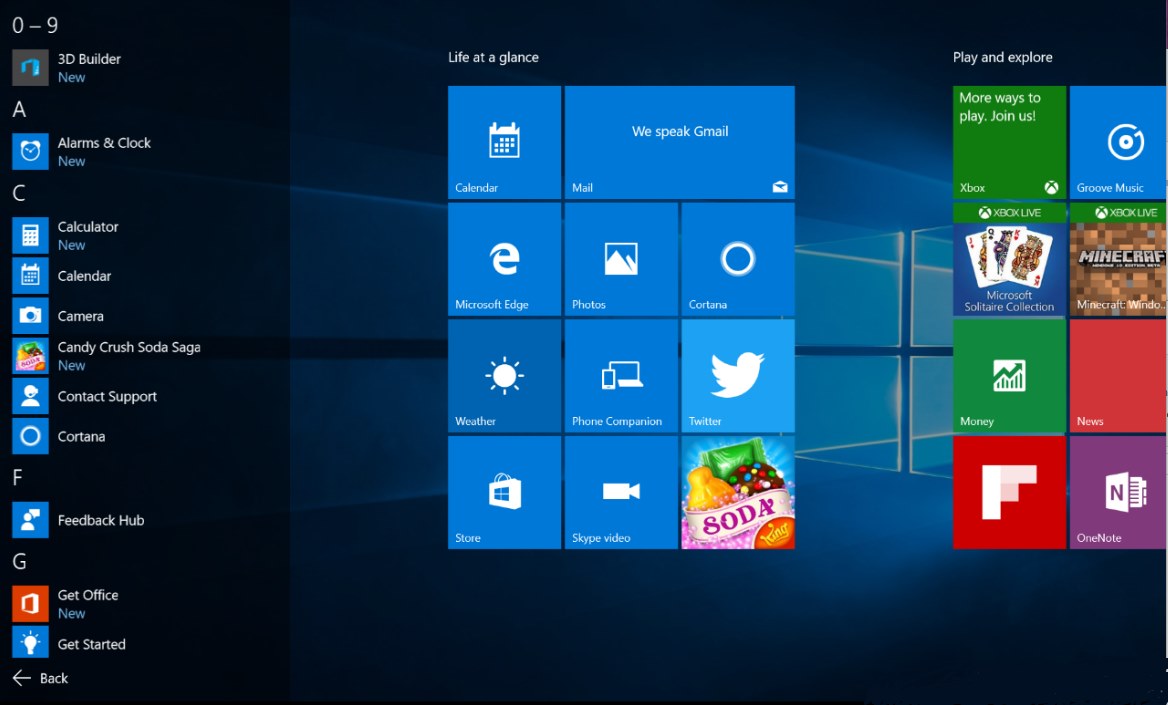Open Phone Companion tile
The width and height of the screenshot is (1168, 705).
[621, 376]
